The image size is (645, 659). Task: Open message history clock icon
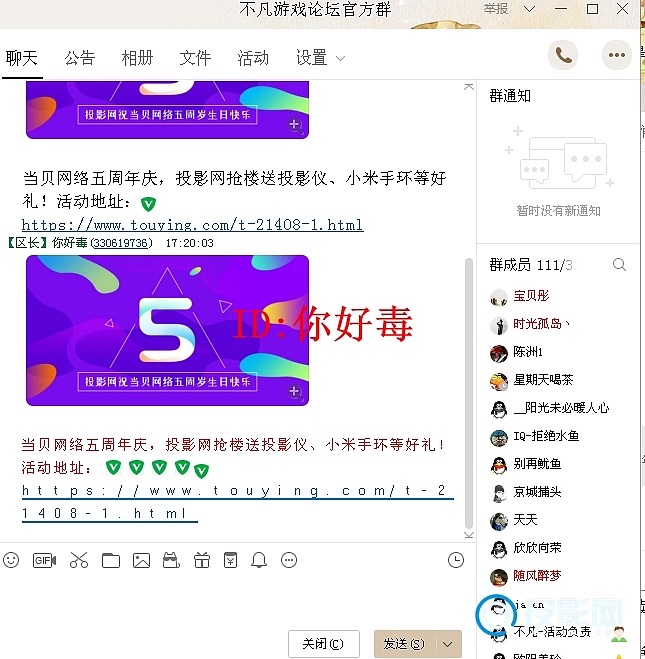(x=456, y=560)
